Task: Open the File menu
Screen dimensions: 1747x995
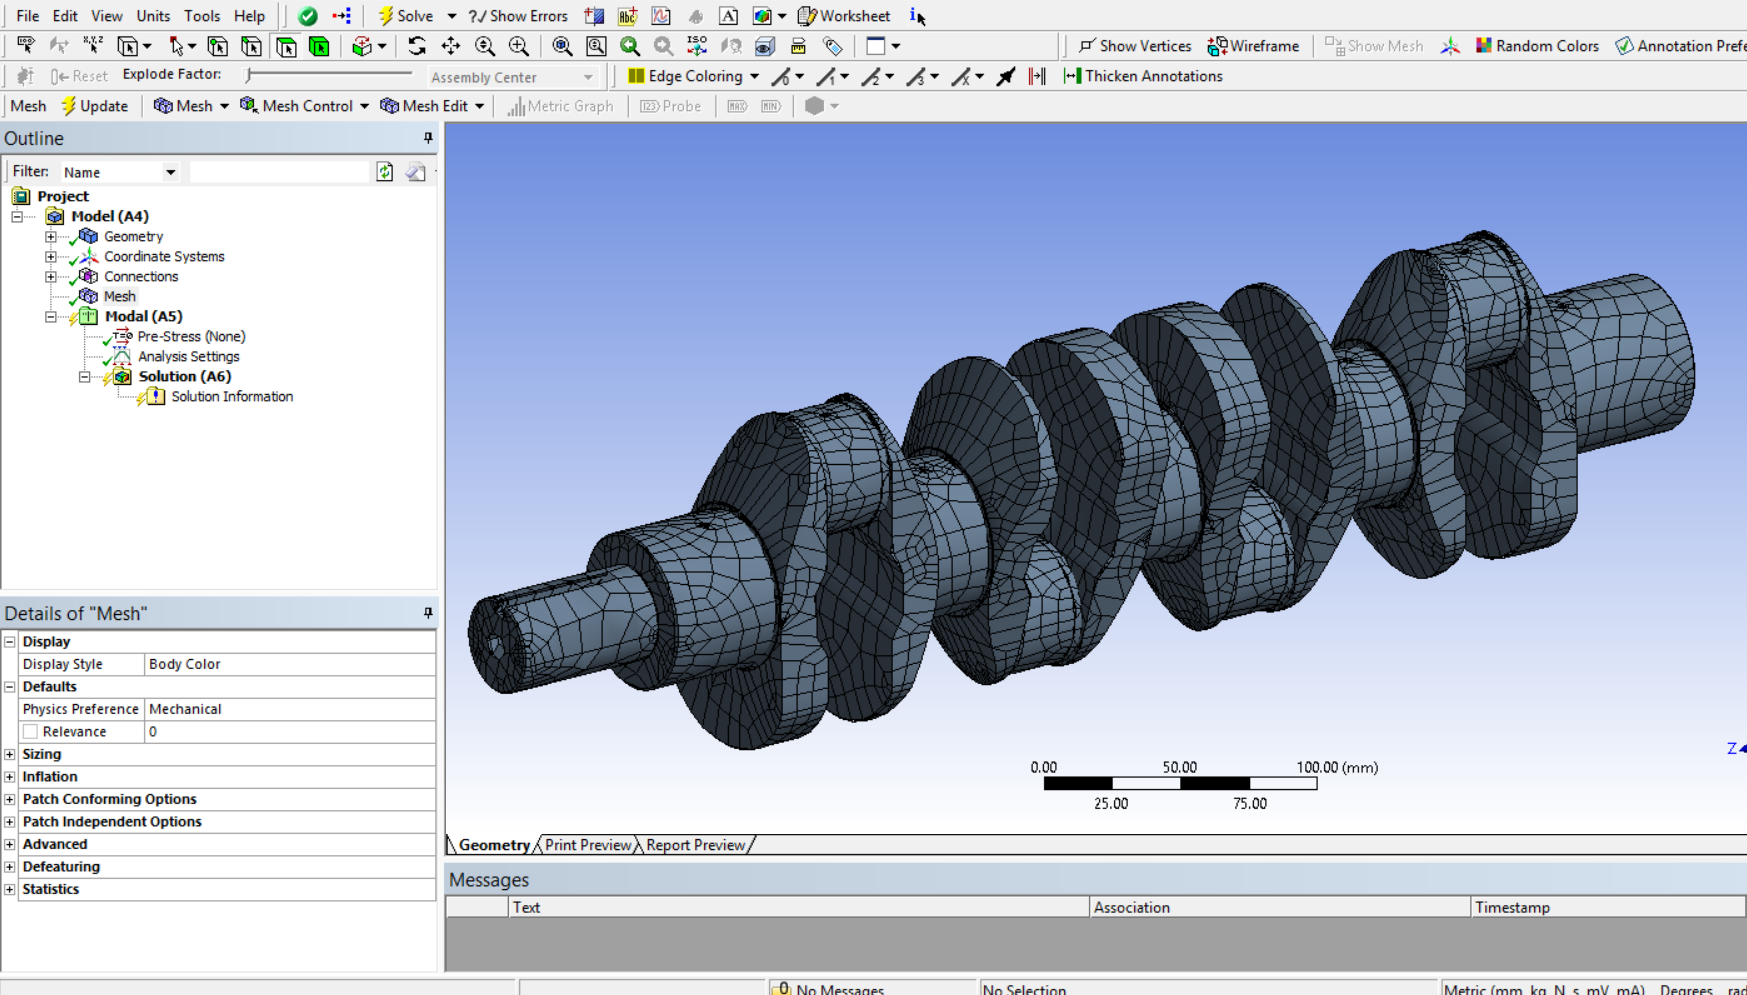Action: point(28,16)
